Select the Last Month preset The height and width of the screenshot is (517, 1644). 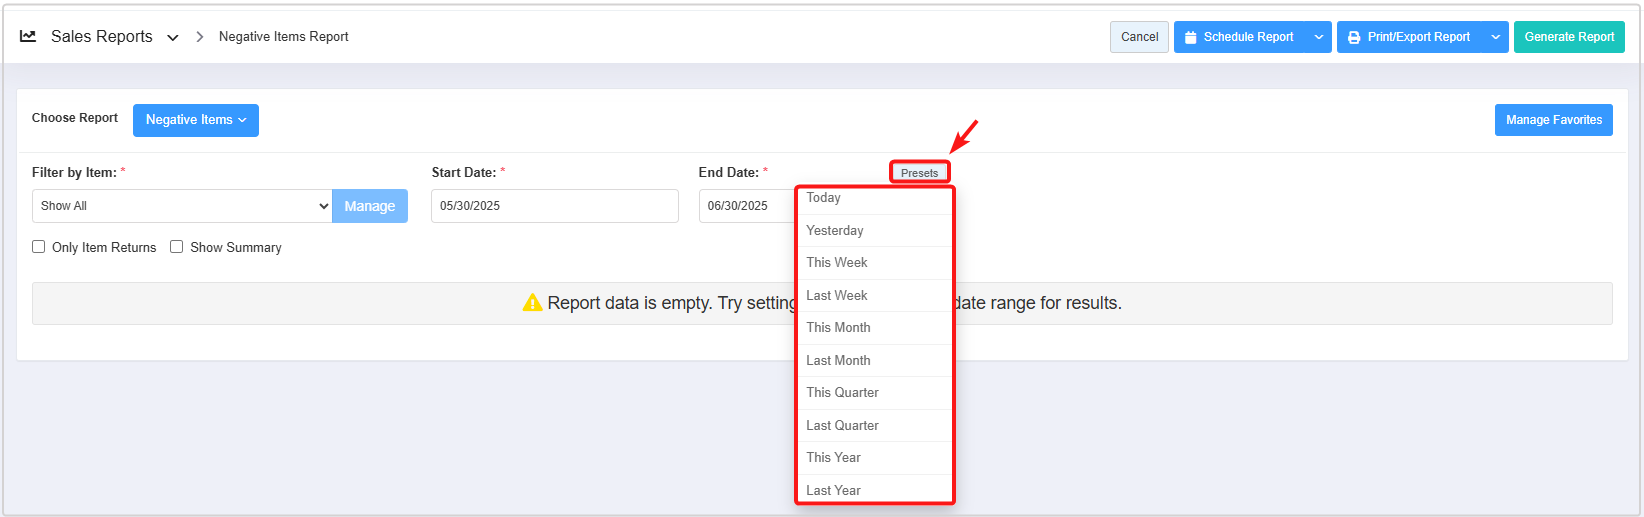[x=838, y=360]
